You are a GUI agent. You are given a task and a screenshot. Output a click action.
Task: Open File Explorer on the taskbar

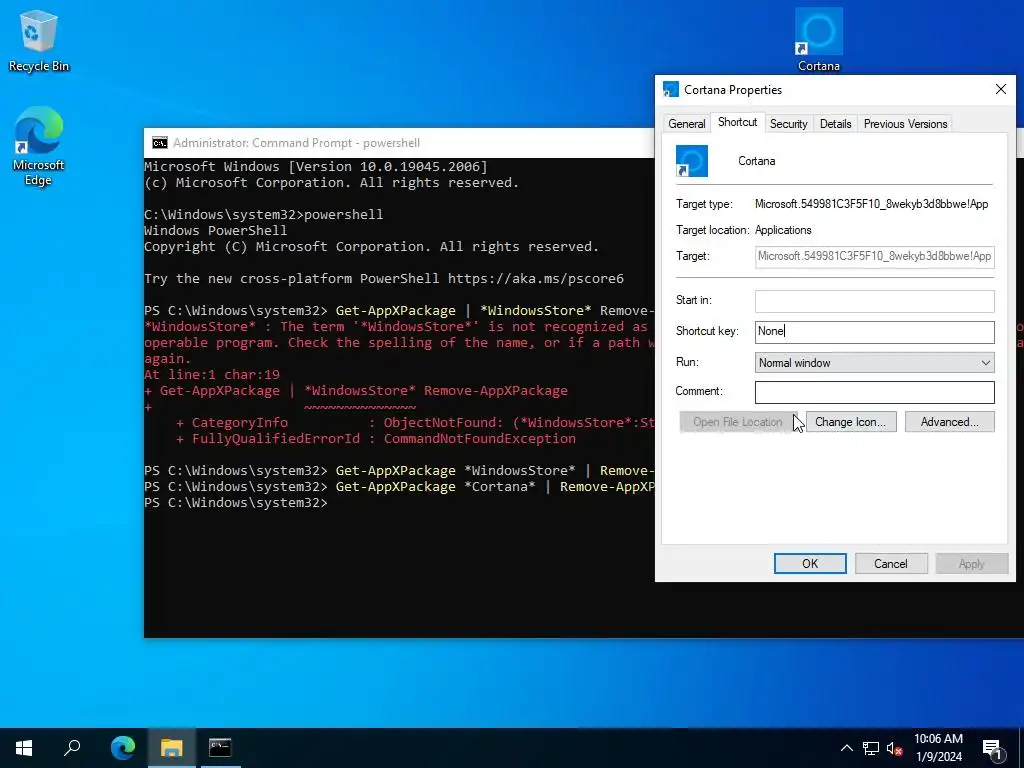[x=172, y=748]
